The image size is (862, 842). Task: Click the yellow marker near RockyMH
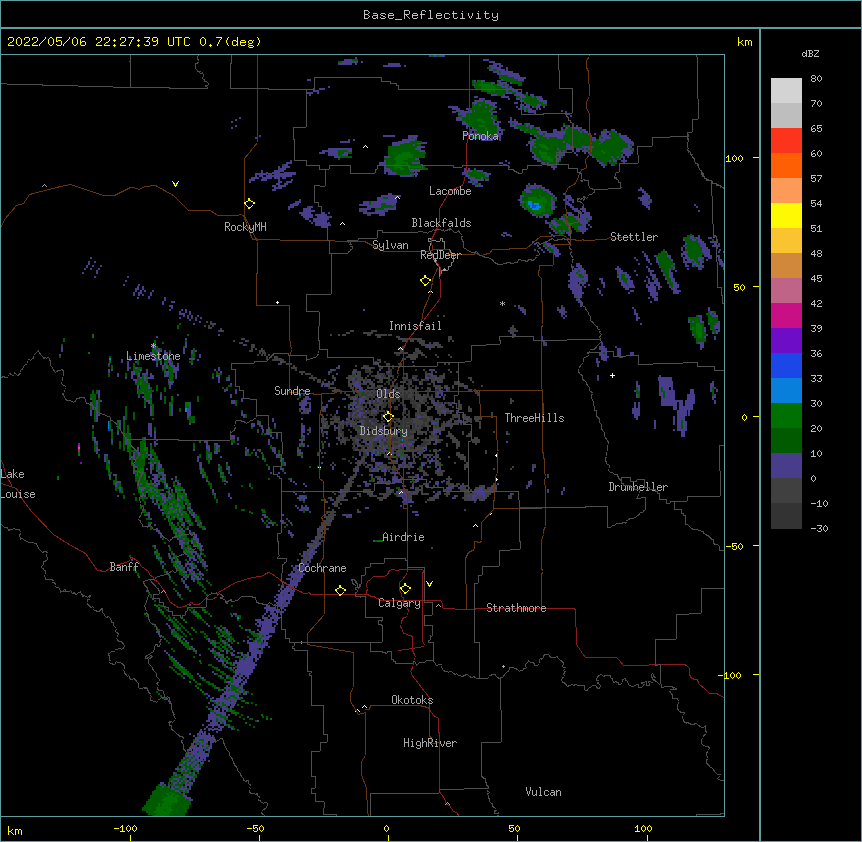tap(250, 204)
